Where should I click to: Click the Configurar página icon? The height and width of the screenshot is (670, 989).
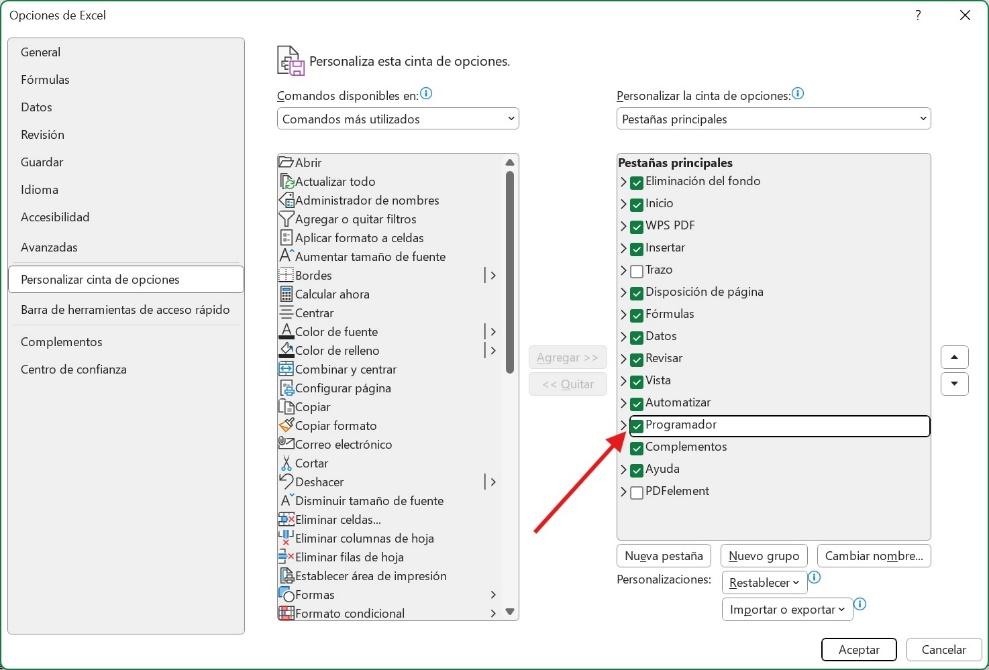pyautogui.click(x=286, y=388)
